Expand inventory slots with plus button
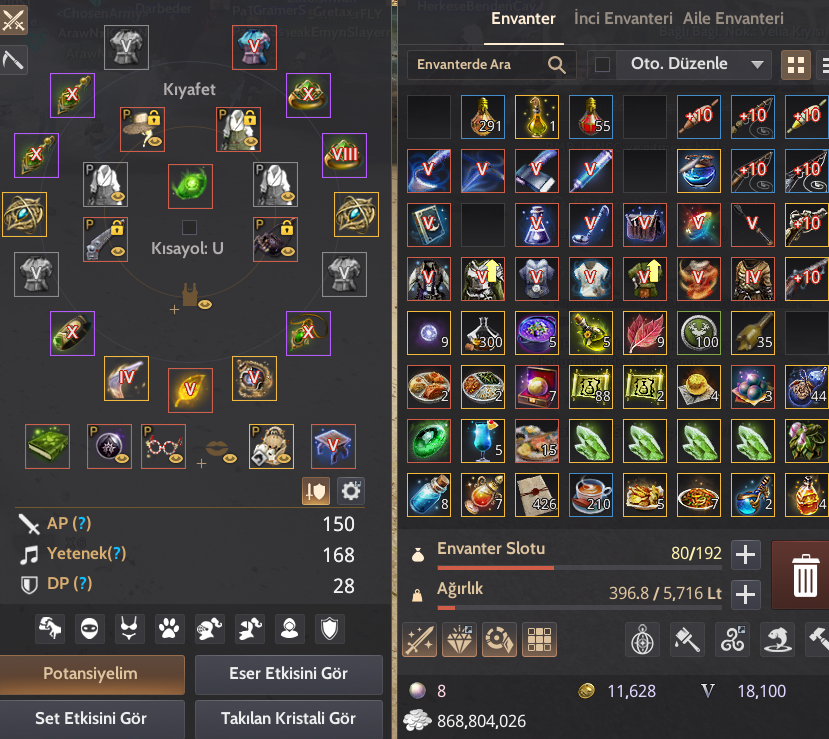The image size is (829, 739). coord(745,555)
